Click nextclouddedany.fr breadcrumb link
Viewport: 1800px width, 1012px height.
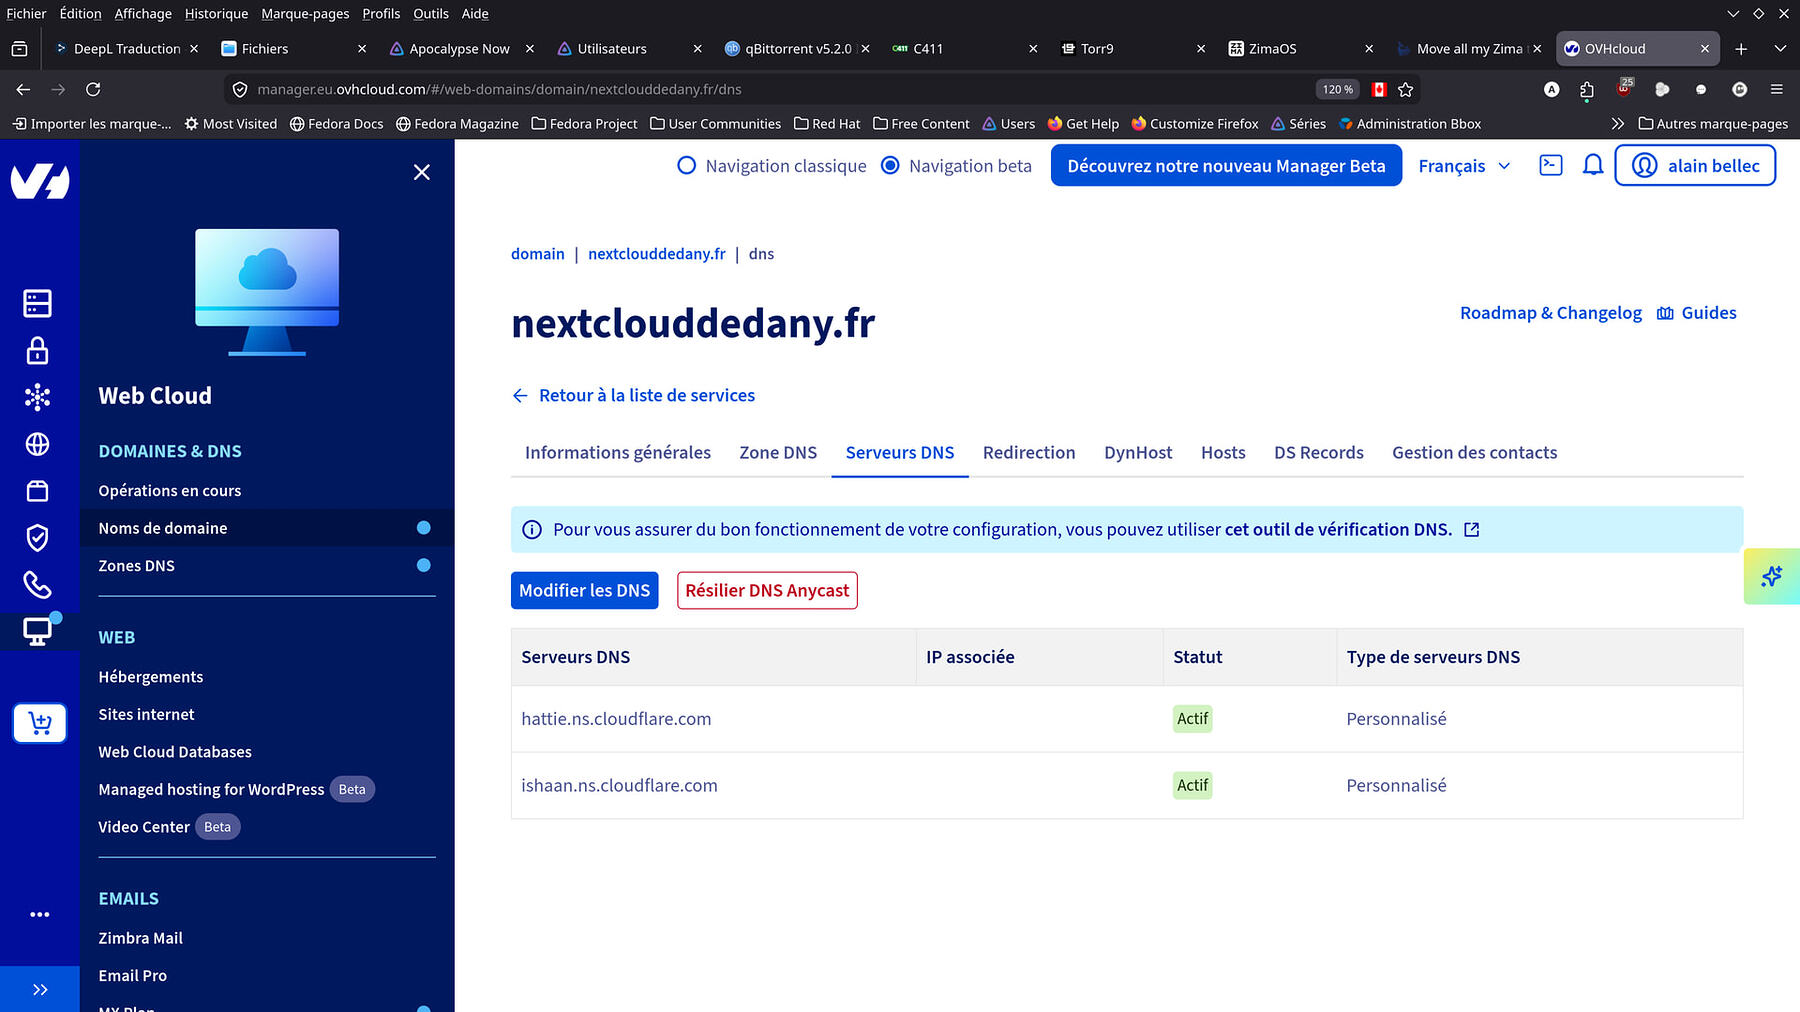click(657, 254)
